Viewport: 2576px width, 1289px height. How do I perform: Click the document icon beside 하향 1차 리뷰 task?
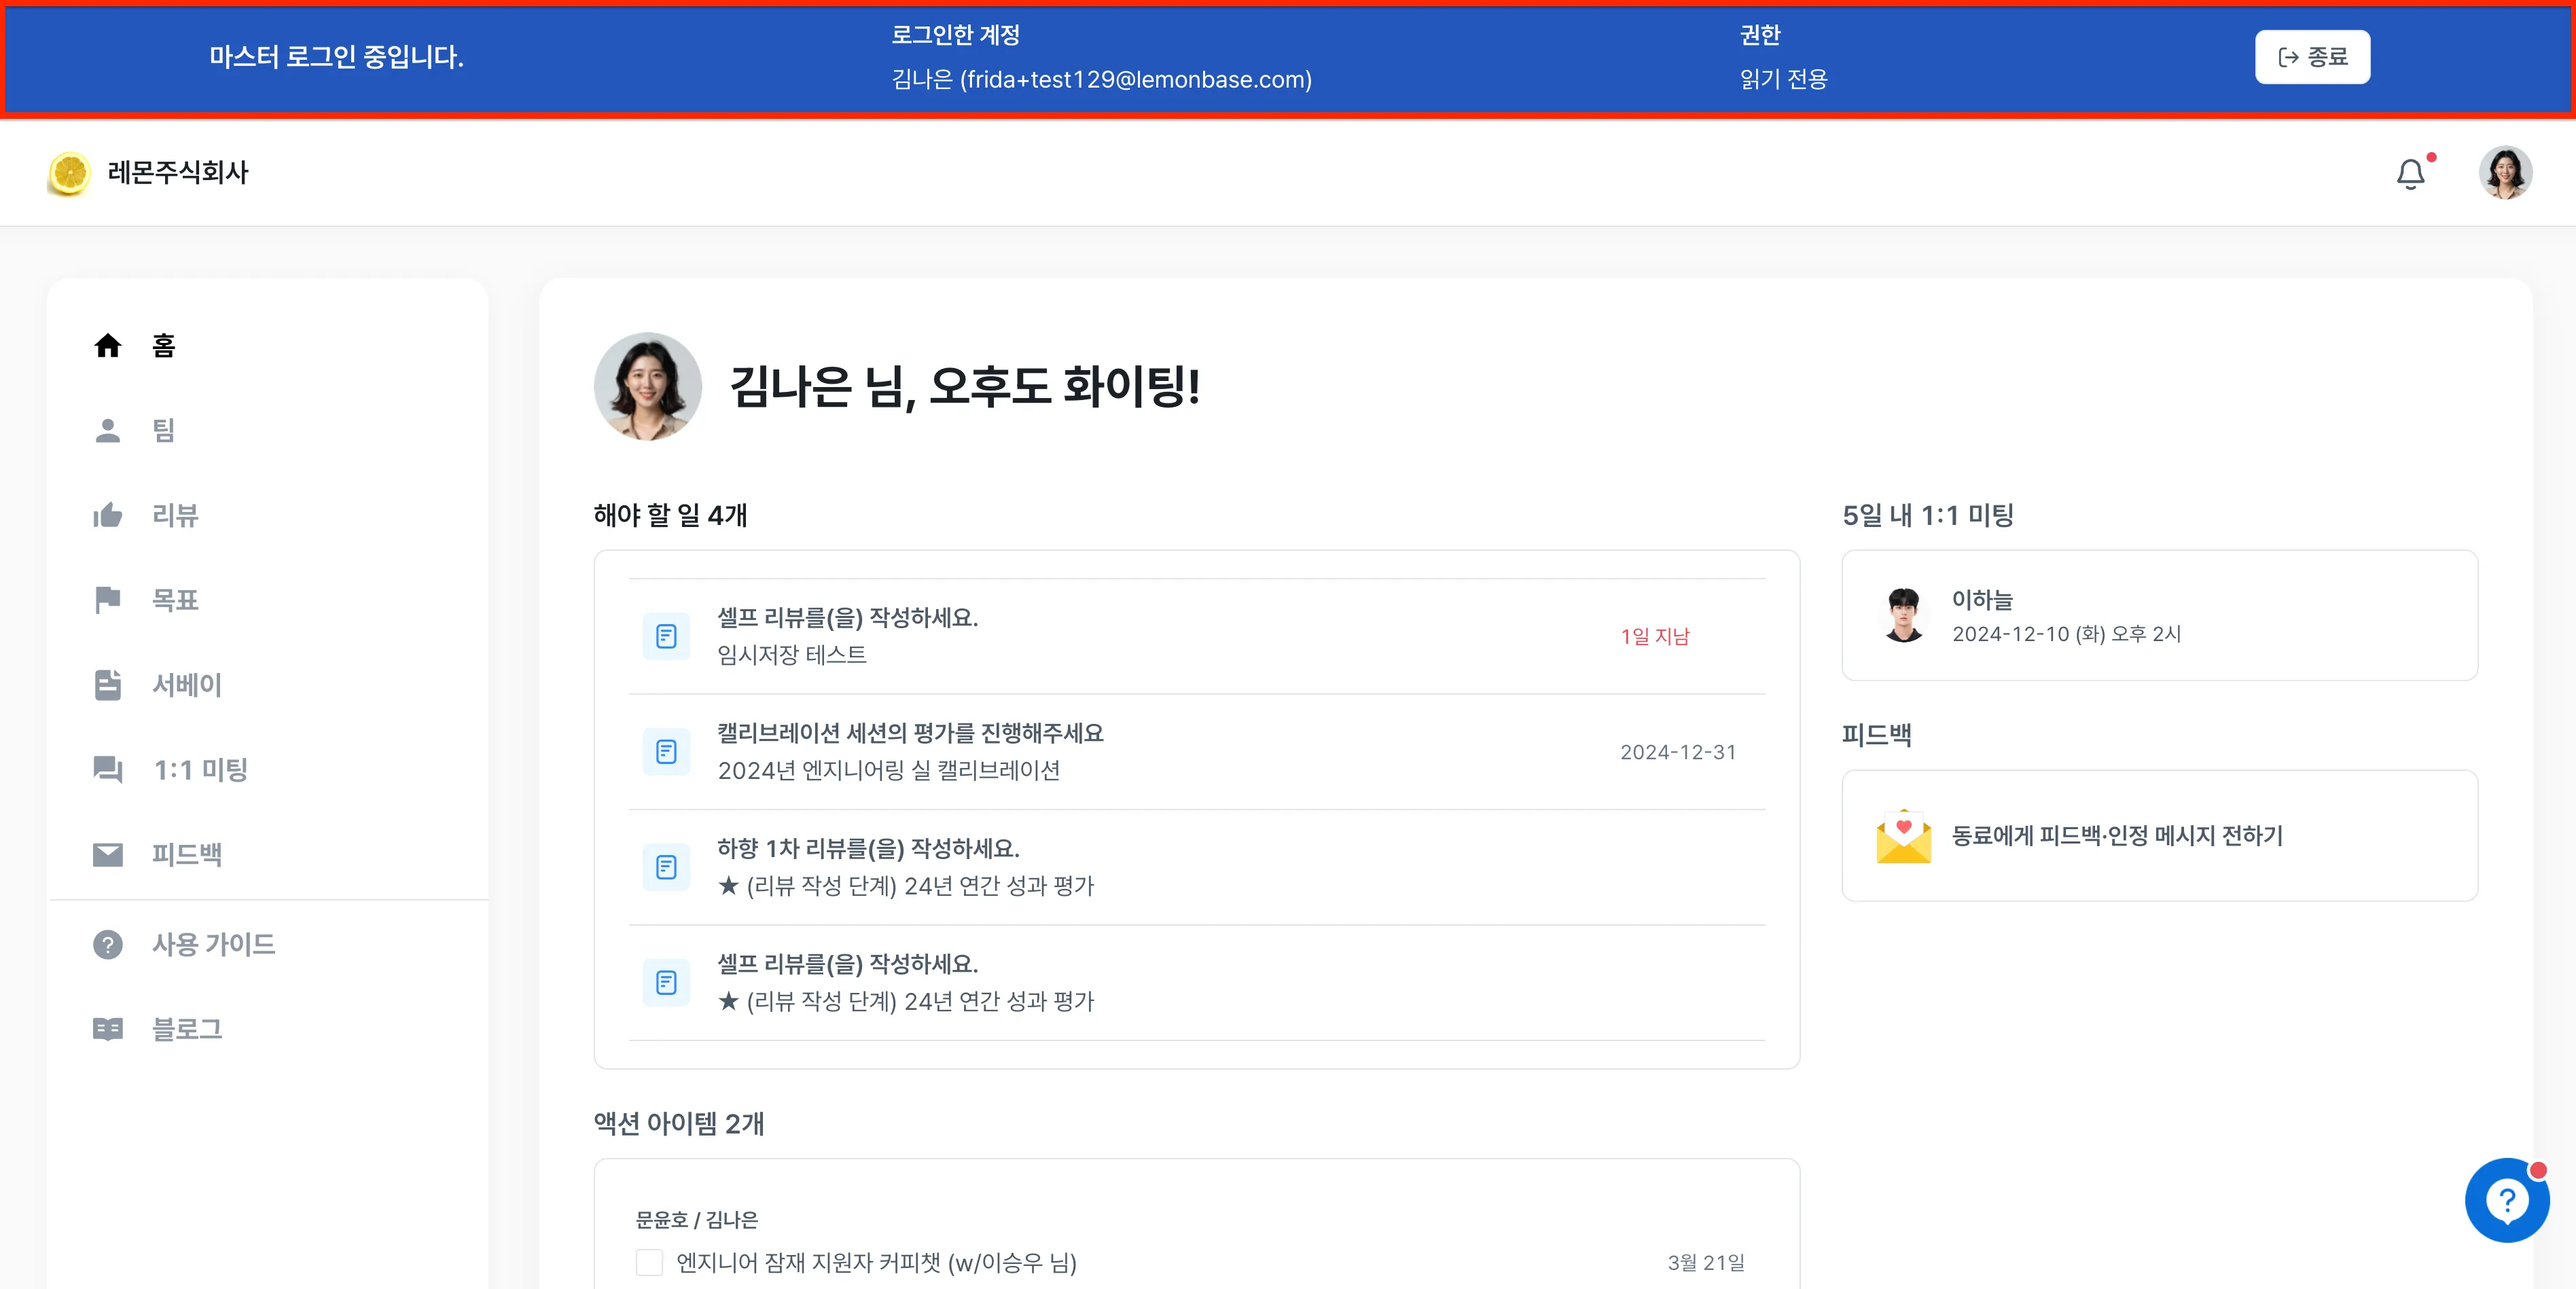coord(666,867)
